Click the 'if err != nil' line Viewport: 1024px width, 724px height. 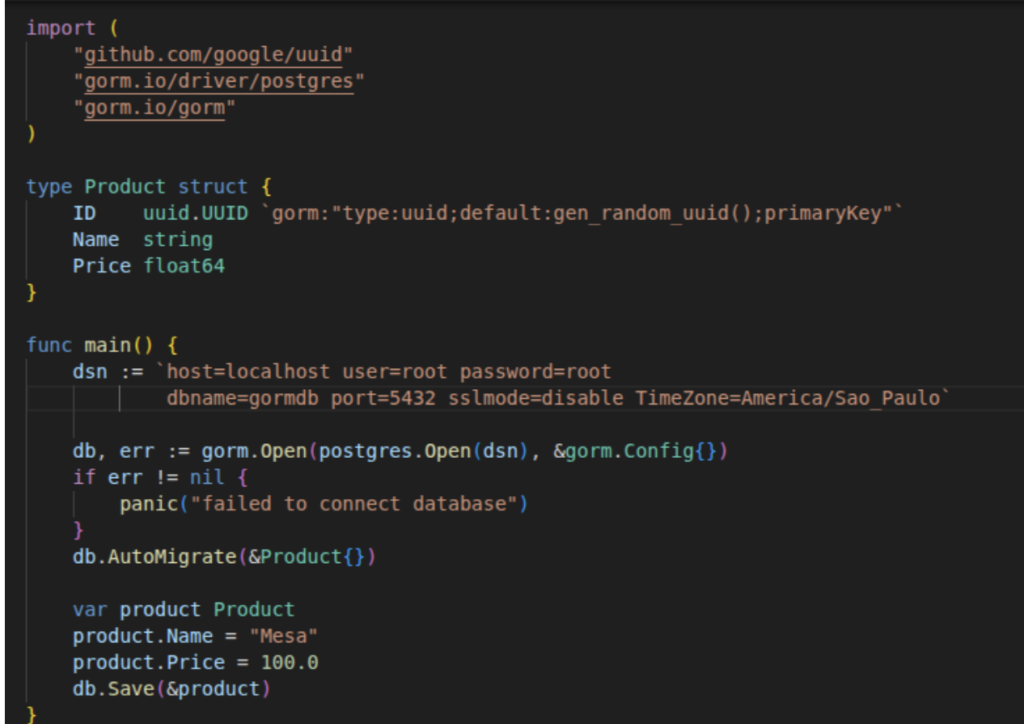click(160, 477)
